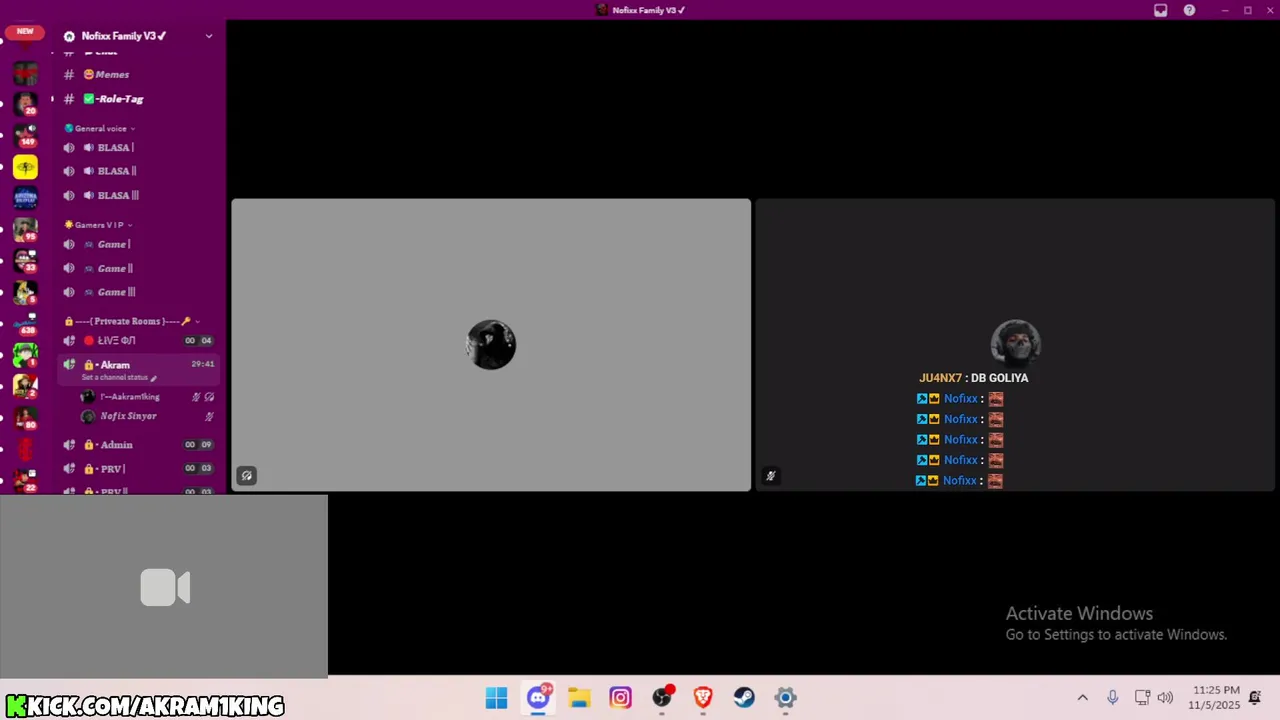
Task: Open the notification bell in the system tray
Action: point(1255,698)
